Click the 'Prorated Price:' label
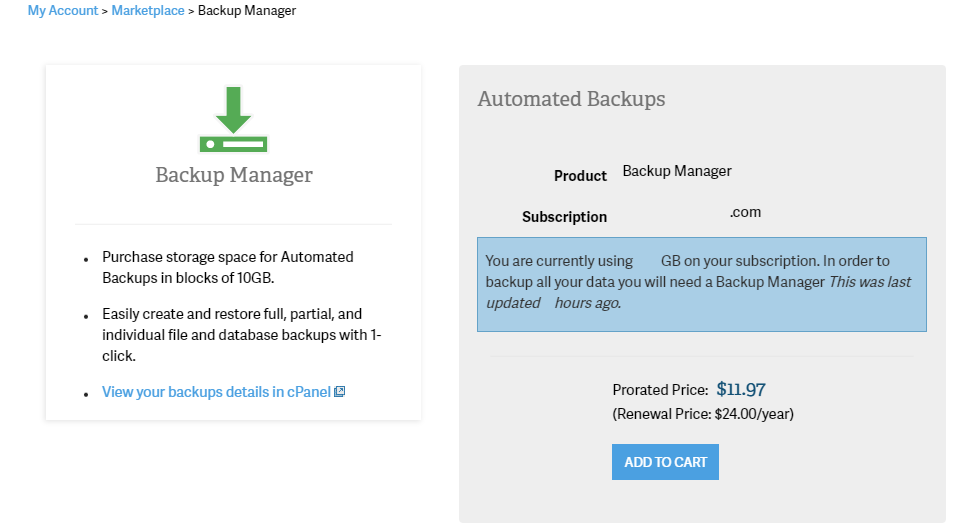Viewport: 954px width, 528px height. pos(660,390)
